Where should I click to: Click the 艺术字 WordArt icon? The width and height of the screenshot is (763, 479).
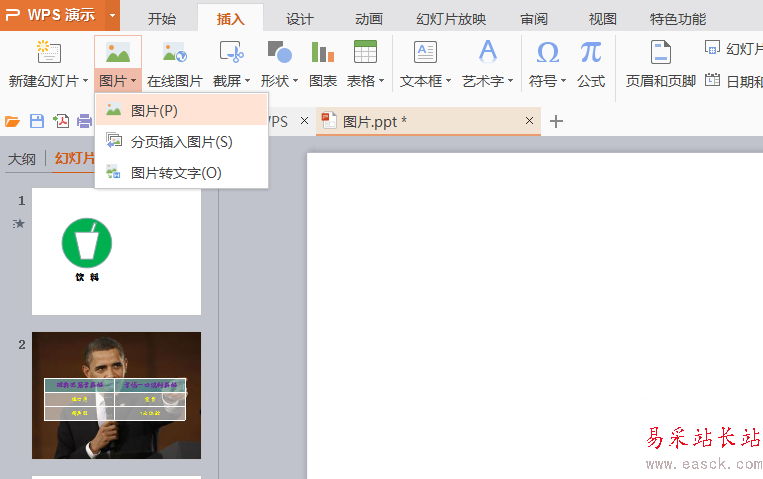click(488, 52)
